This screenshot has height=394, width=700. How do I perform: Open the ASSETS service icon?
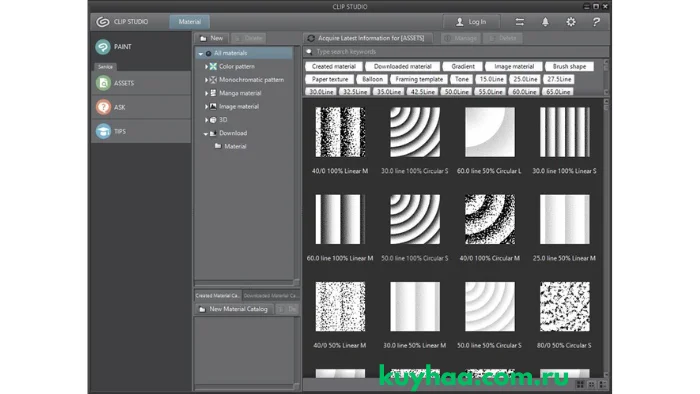[103, 83]
